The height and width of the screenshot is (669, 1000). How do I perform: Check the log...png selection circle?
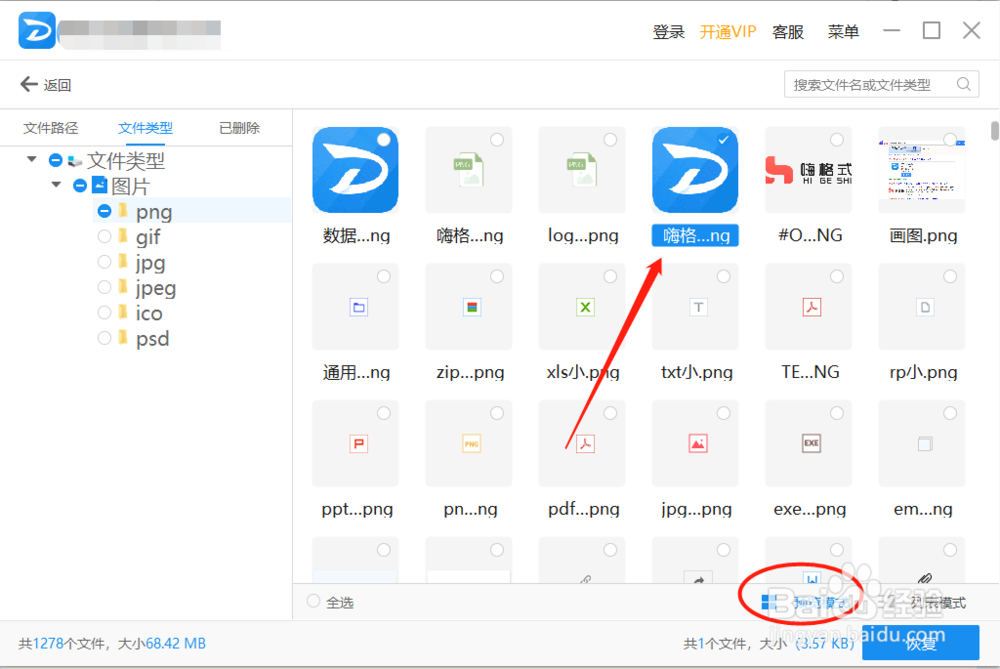[x=610, y=140]
